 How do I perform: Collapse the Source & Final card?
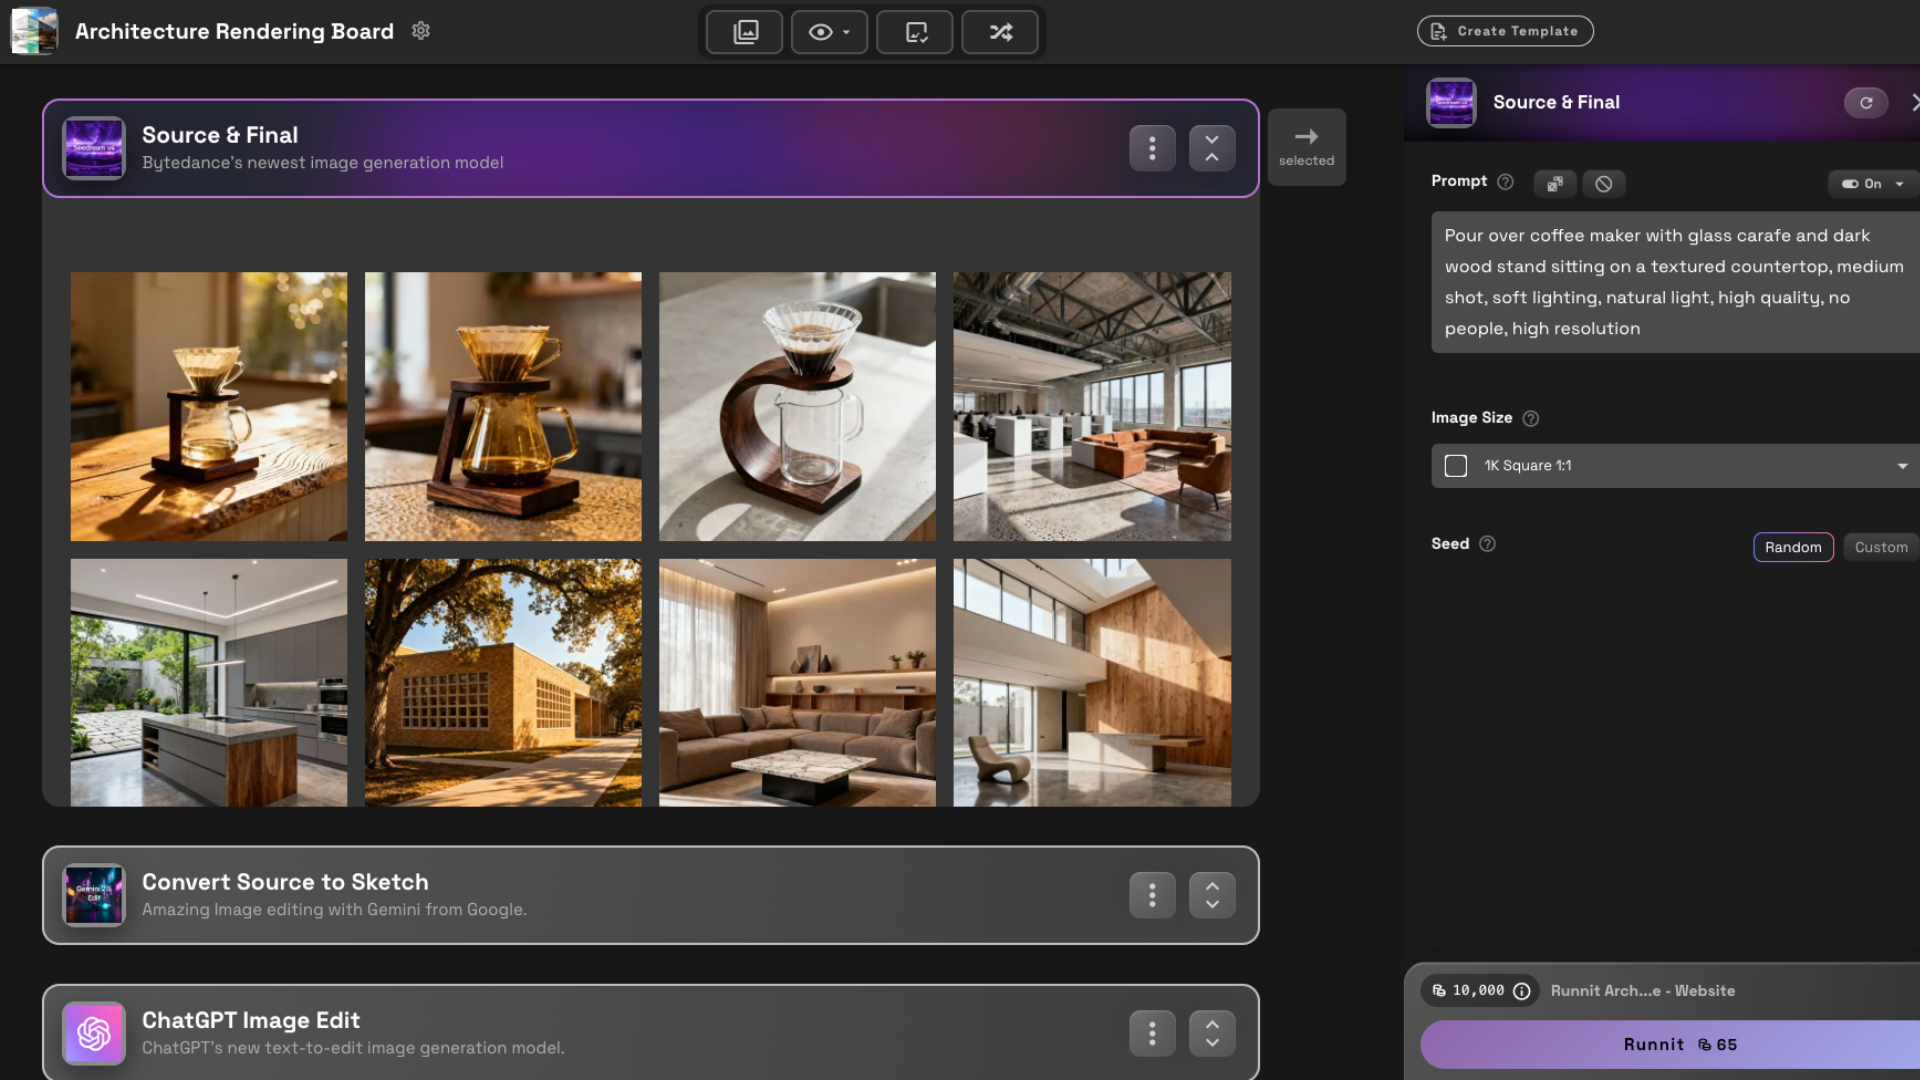click(x=1212, y=149)
